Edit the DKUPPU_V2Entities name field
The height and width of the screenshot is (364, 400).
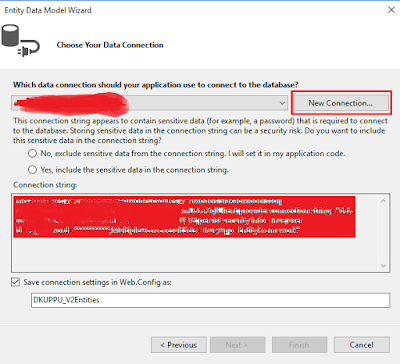pos(210,300)
